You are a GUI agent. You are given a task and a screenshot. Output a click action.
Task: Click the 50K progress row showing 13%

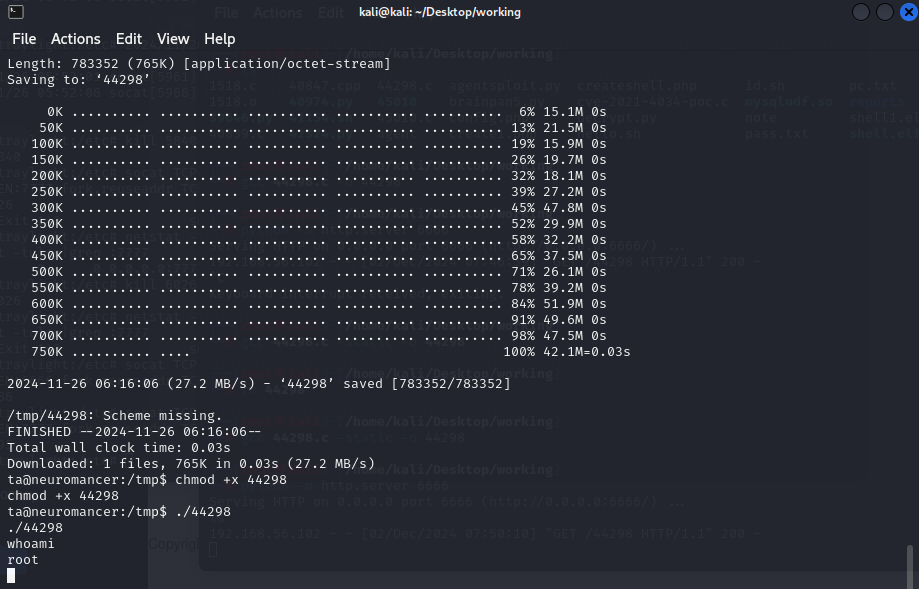tap(322, 127)
